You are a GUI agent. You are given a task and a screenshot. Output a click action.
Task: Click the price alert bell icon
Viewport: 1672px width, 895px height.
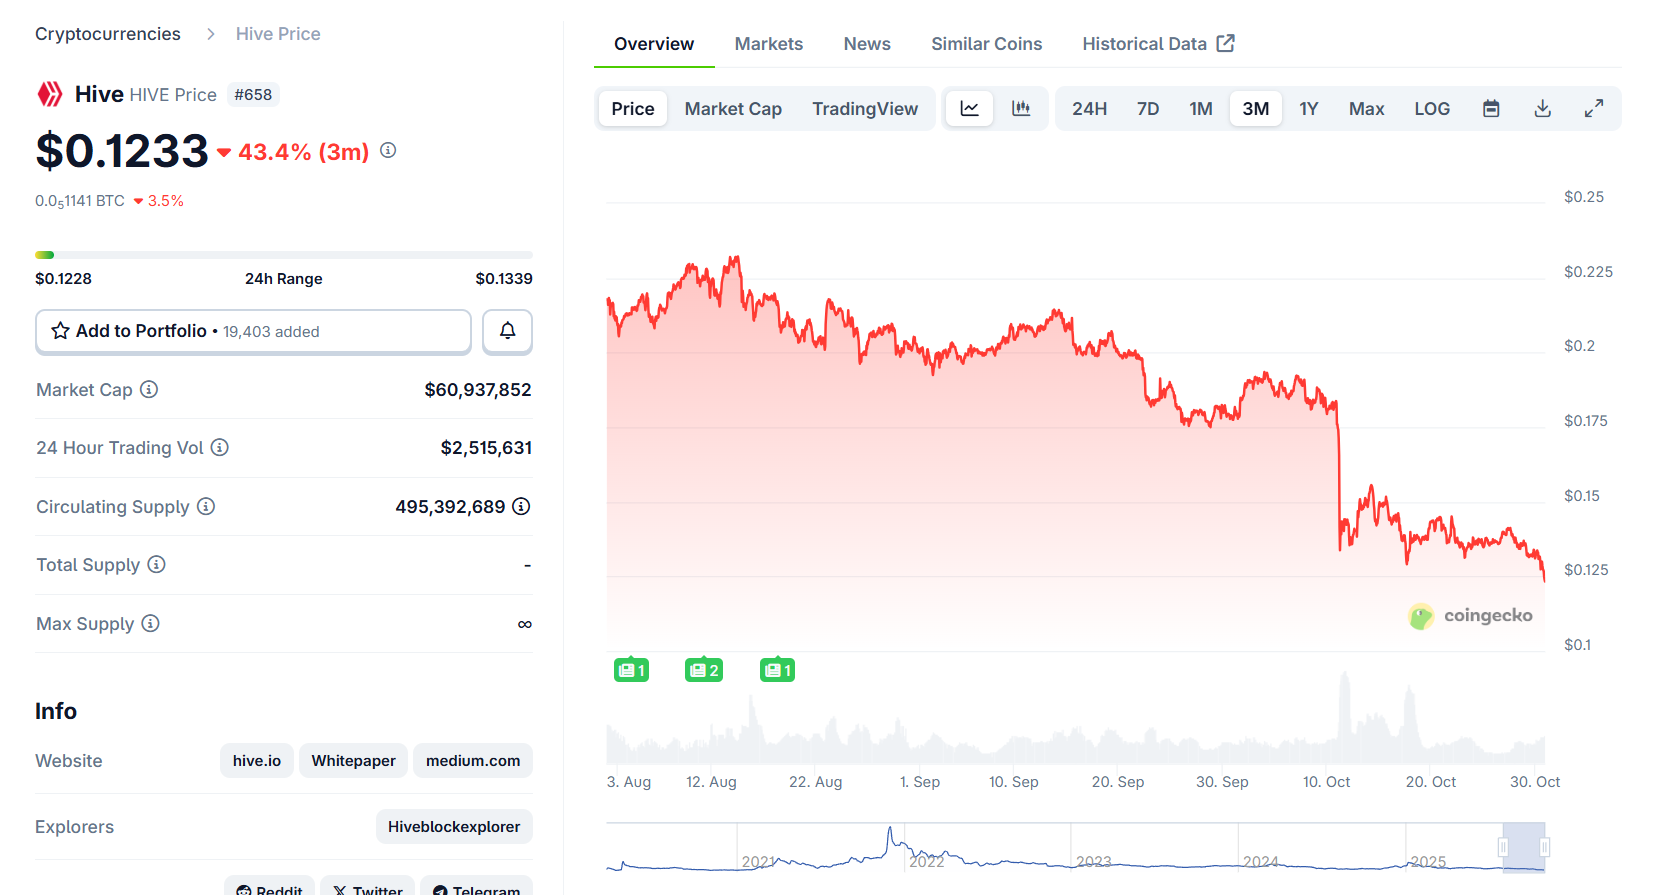[x=507, y=331]
